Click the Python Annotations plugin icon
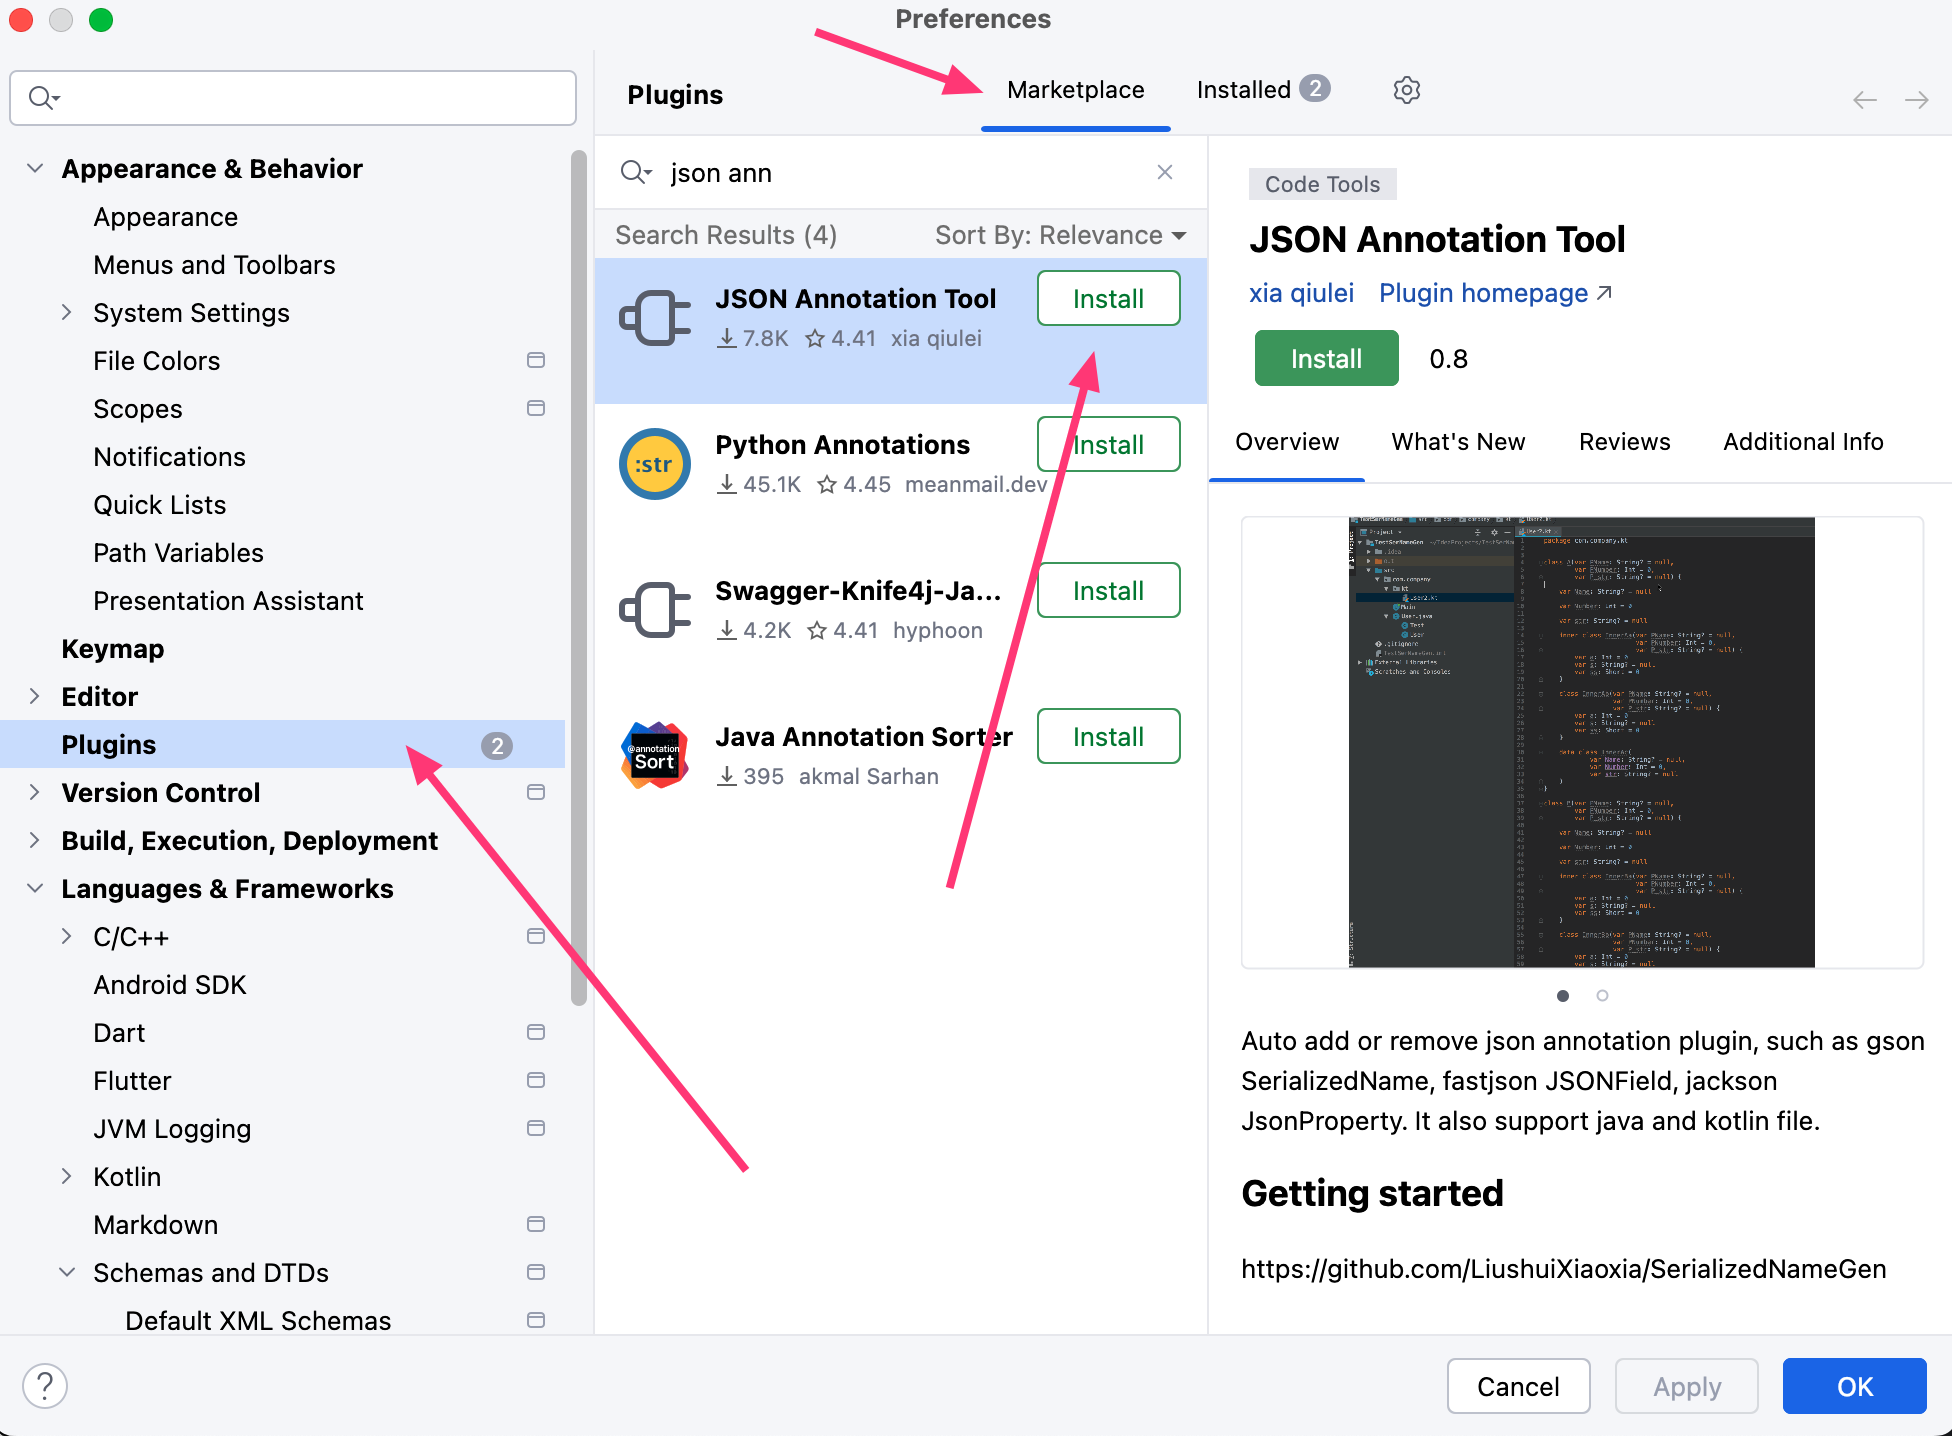This screenshot has width=1952, height=1436. point(655,464)
